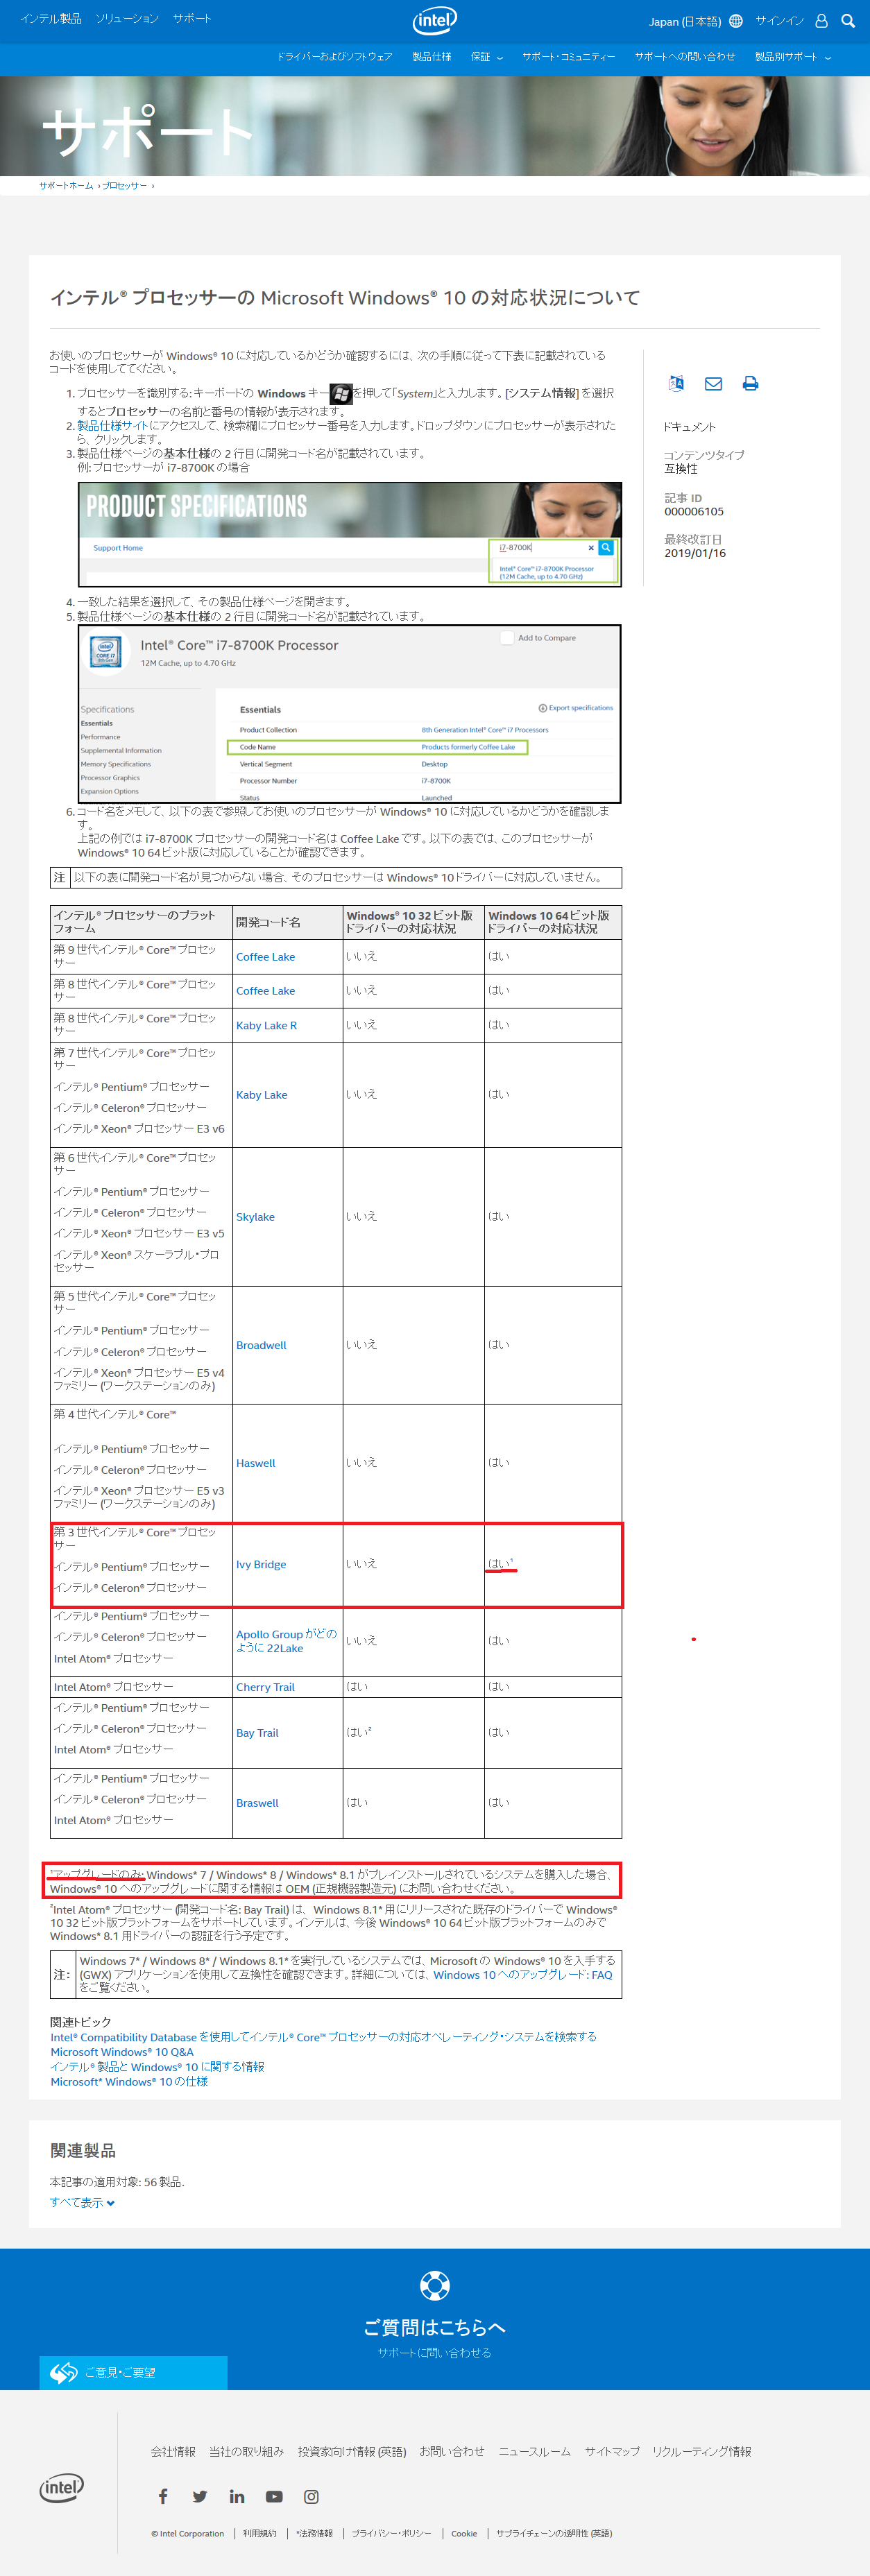The image size is (870, 2576).
Task: Open the globe region selector icon
Action: pos(736,21)
